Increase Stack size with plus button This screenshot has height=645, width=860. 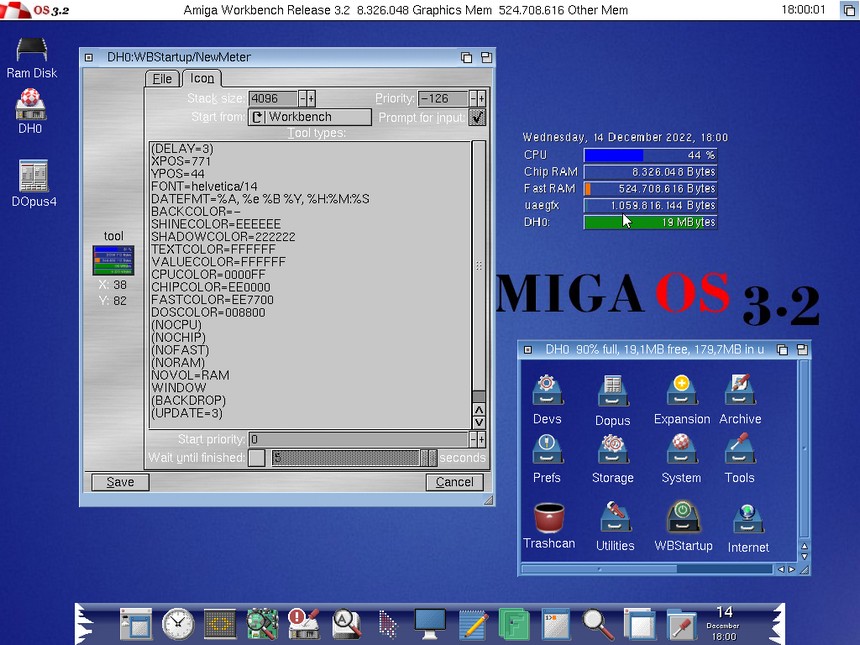tap(311, 98)
